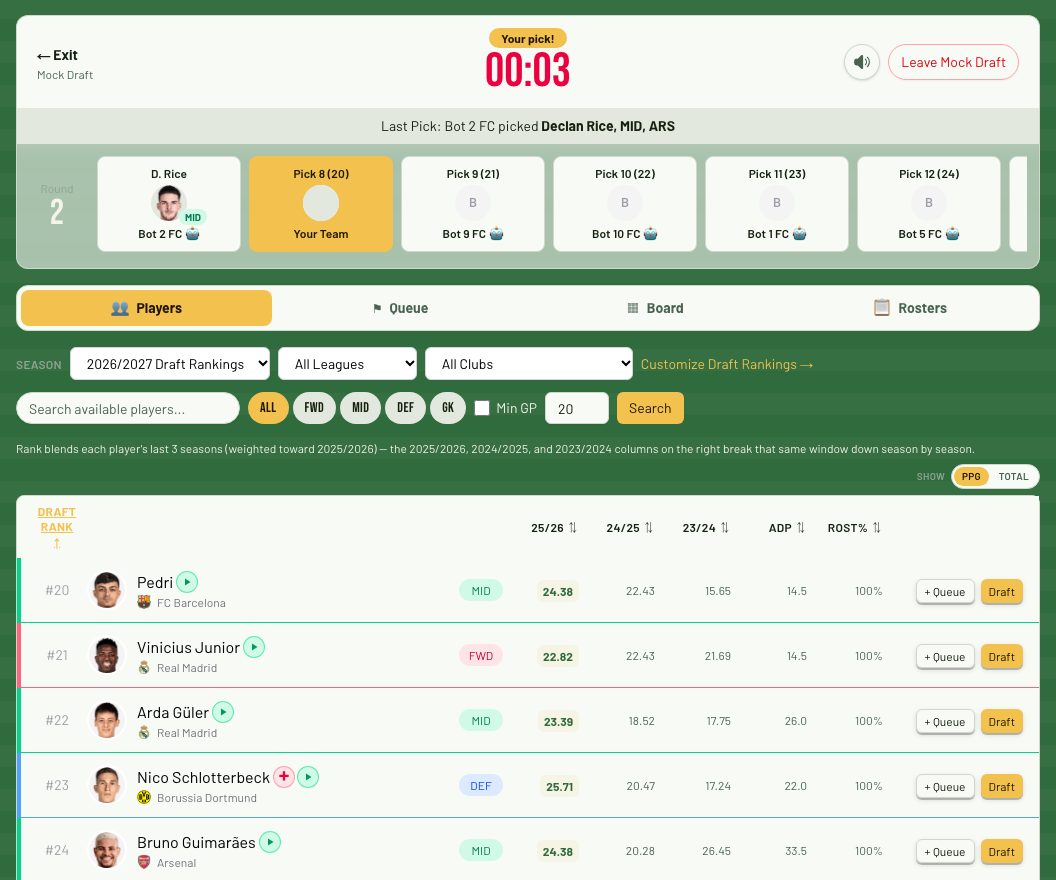This screenshot has width=1056, height=880.
Task: Click the Search button
Action: (x=650, y=408)
